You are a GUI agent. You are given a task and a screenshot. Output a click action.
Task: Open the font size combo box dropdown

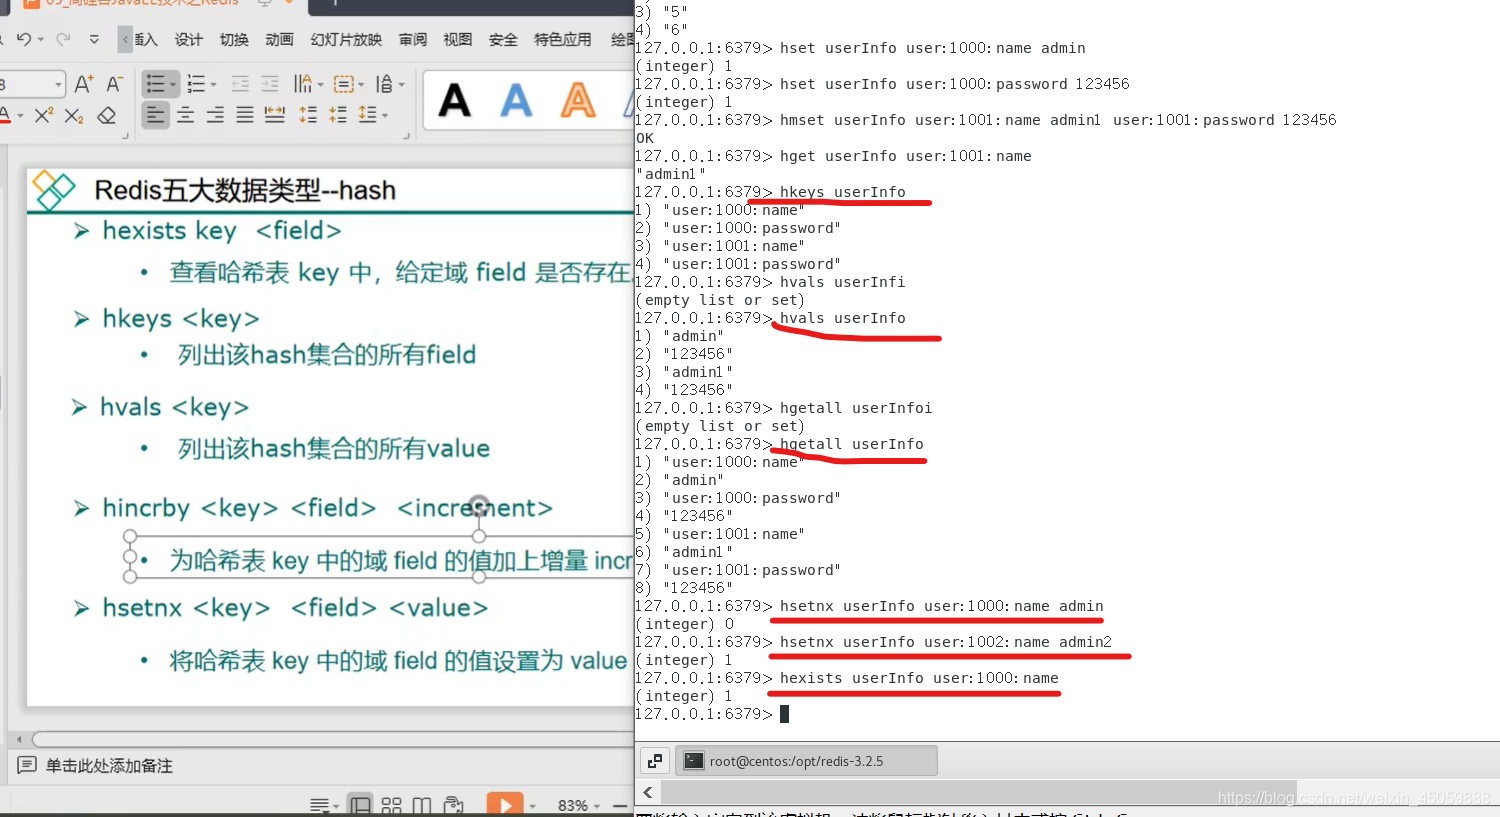tap(58, 85)
